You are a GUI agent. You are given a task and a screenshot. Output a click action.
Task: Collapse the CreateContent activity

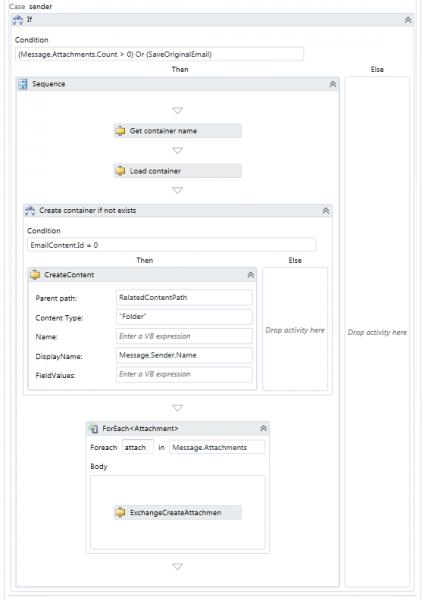pos(251,275)
